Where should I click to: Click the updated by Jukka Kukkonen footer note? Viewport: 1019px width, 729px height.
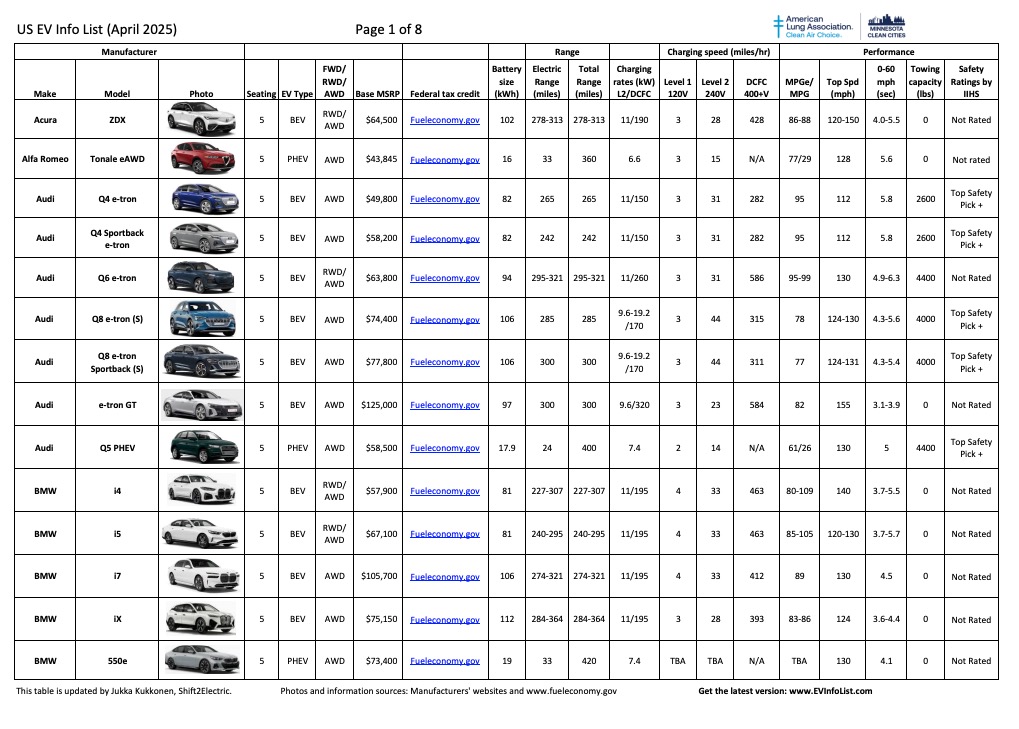123,691
